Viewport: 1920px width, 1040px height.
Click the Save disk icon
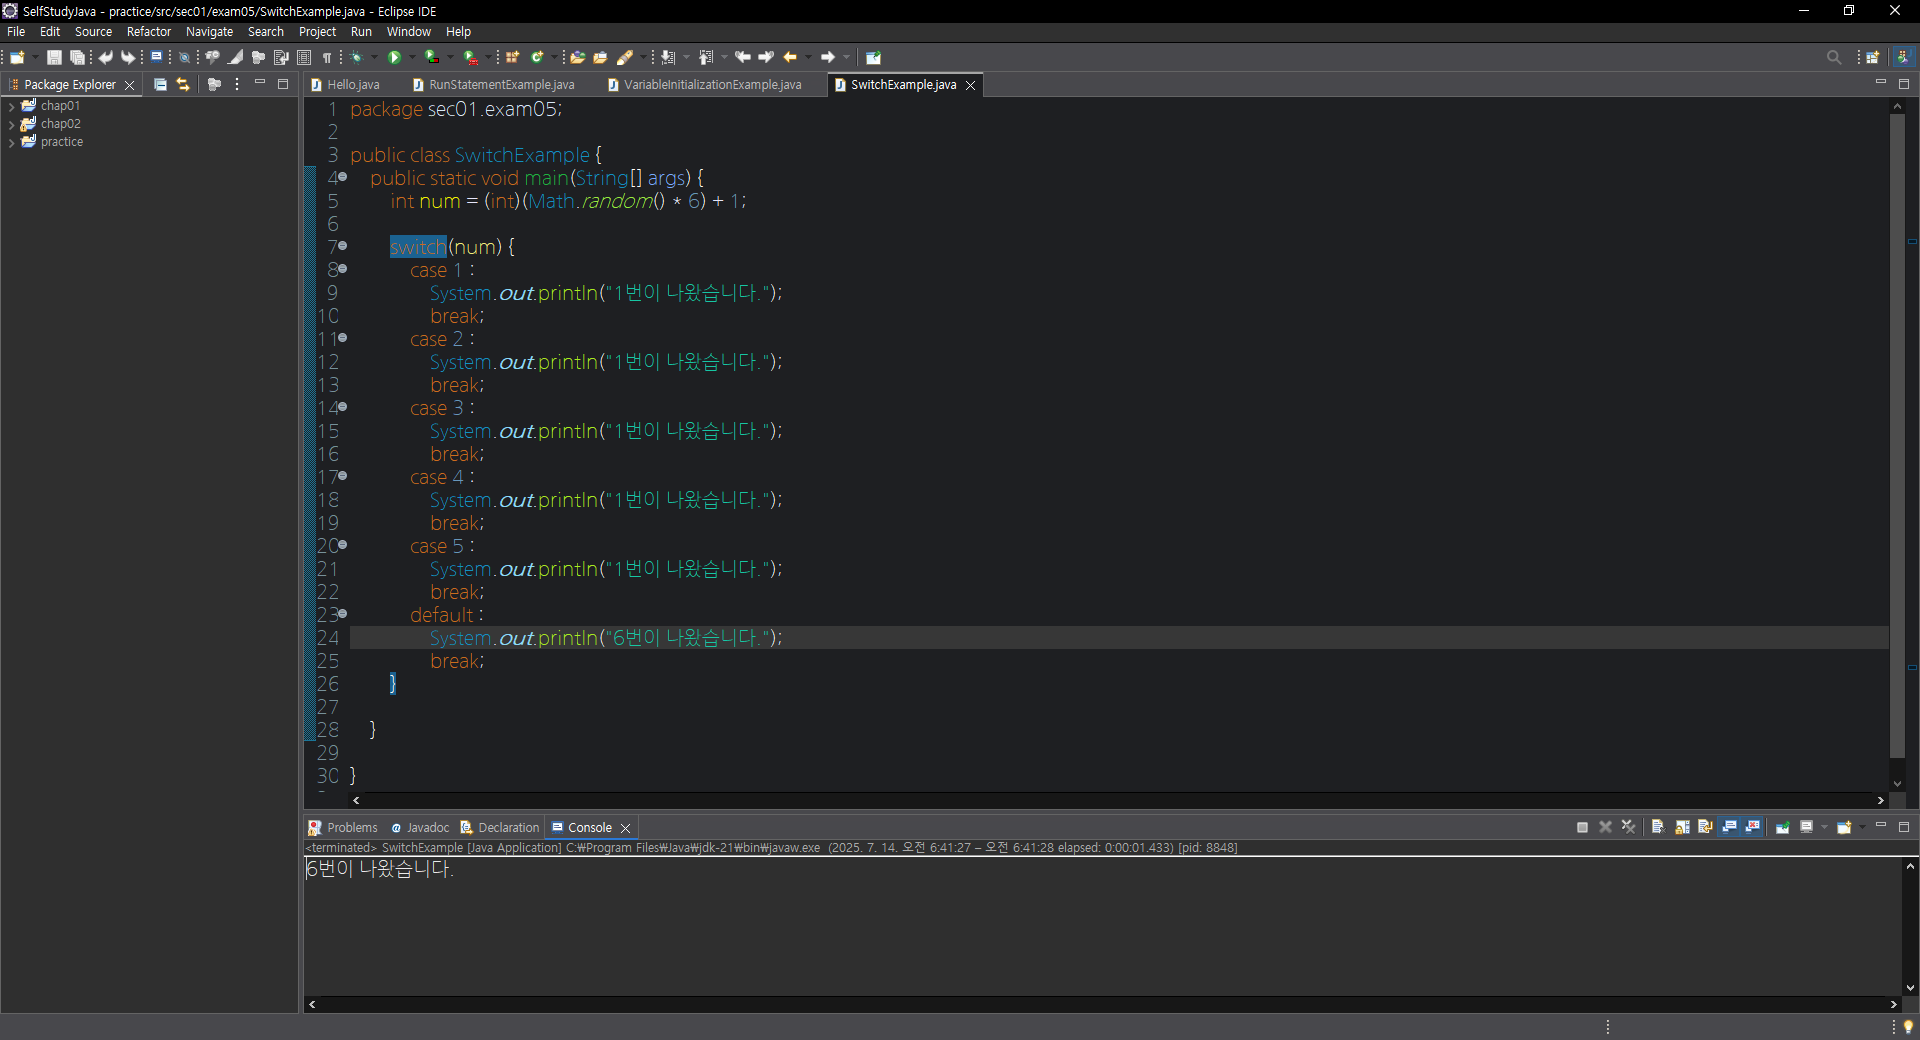[x=54, y=58]
